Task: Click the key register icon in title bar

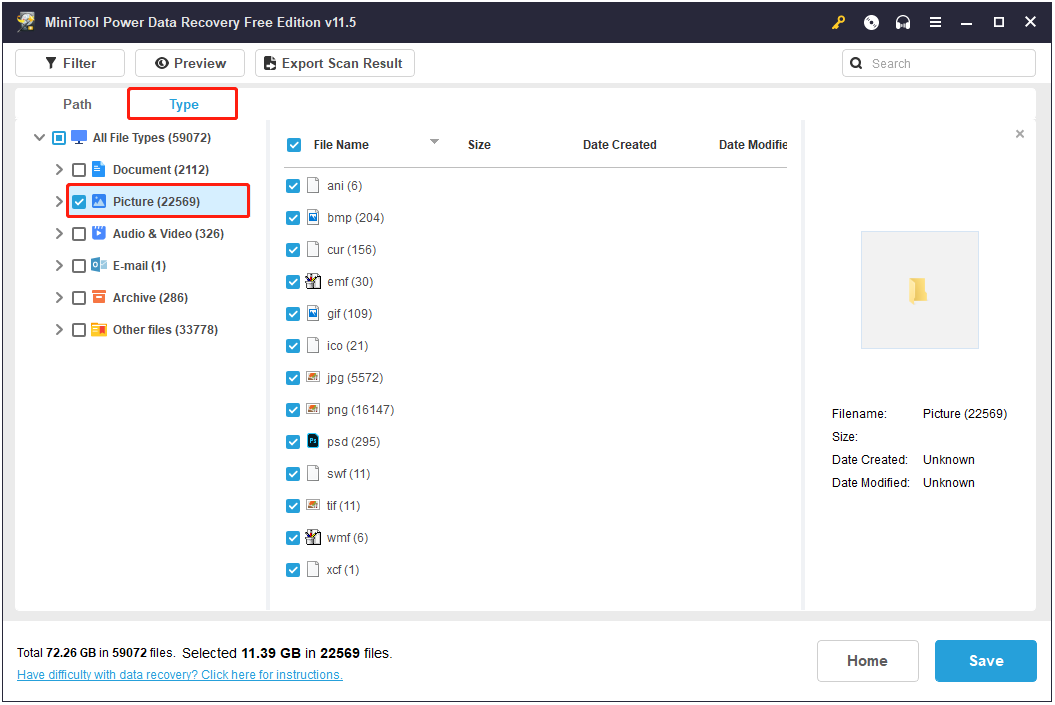Action: tap(838, 22)
